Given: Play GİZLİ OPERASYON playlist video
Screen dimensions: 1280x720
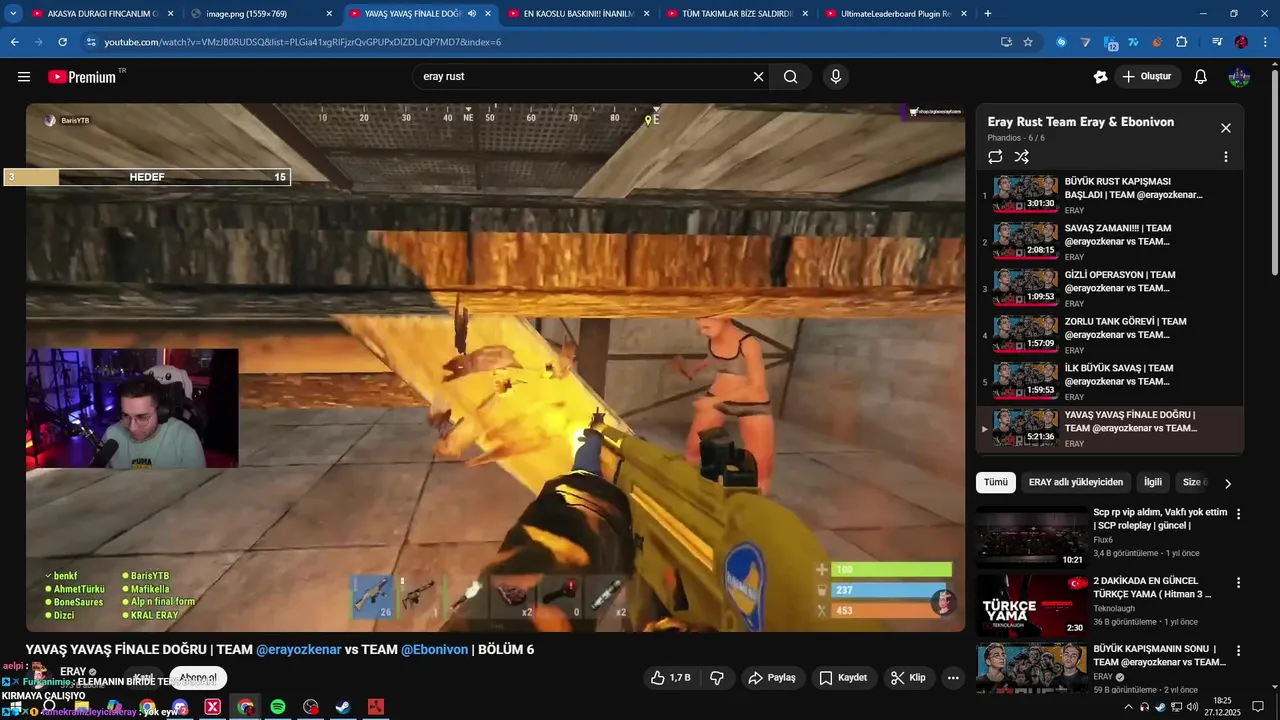Looking at the screenshot, I should [x=1110, y=288].
